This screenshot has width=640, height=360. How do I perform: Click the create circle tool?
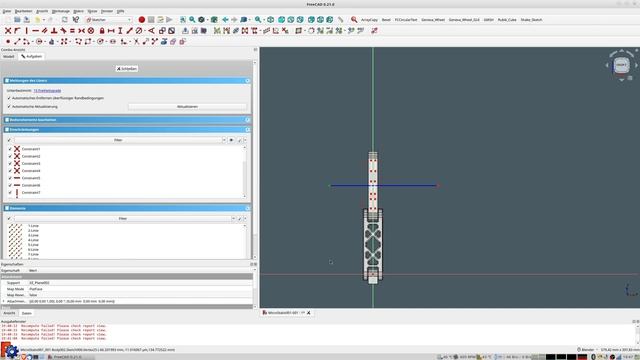point(39,41)
